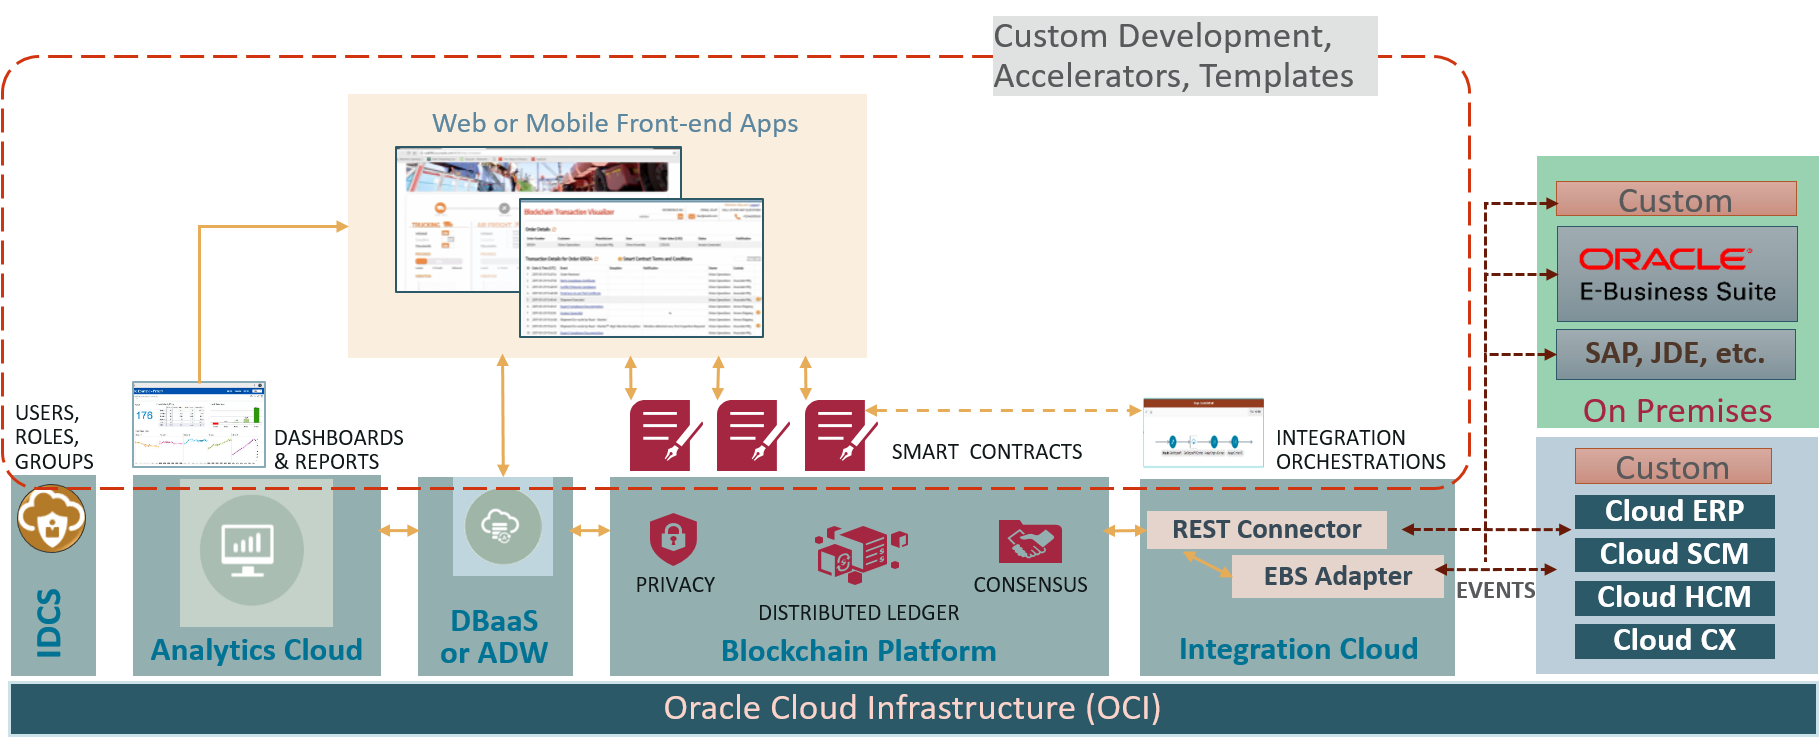Click the leftmost smart contract document icon
The height and width of the screenshot is (752, 1819).
coord(665,435)
